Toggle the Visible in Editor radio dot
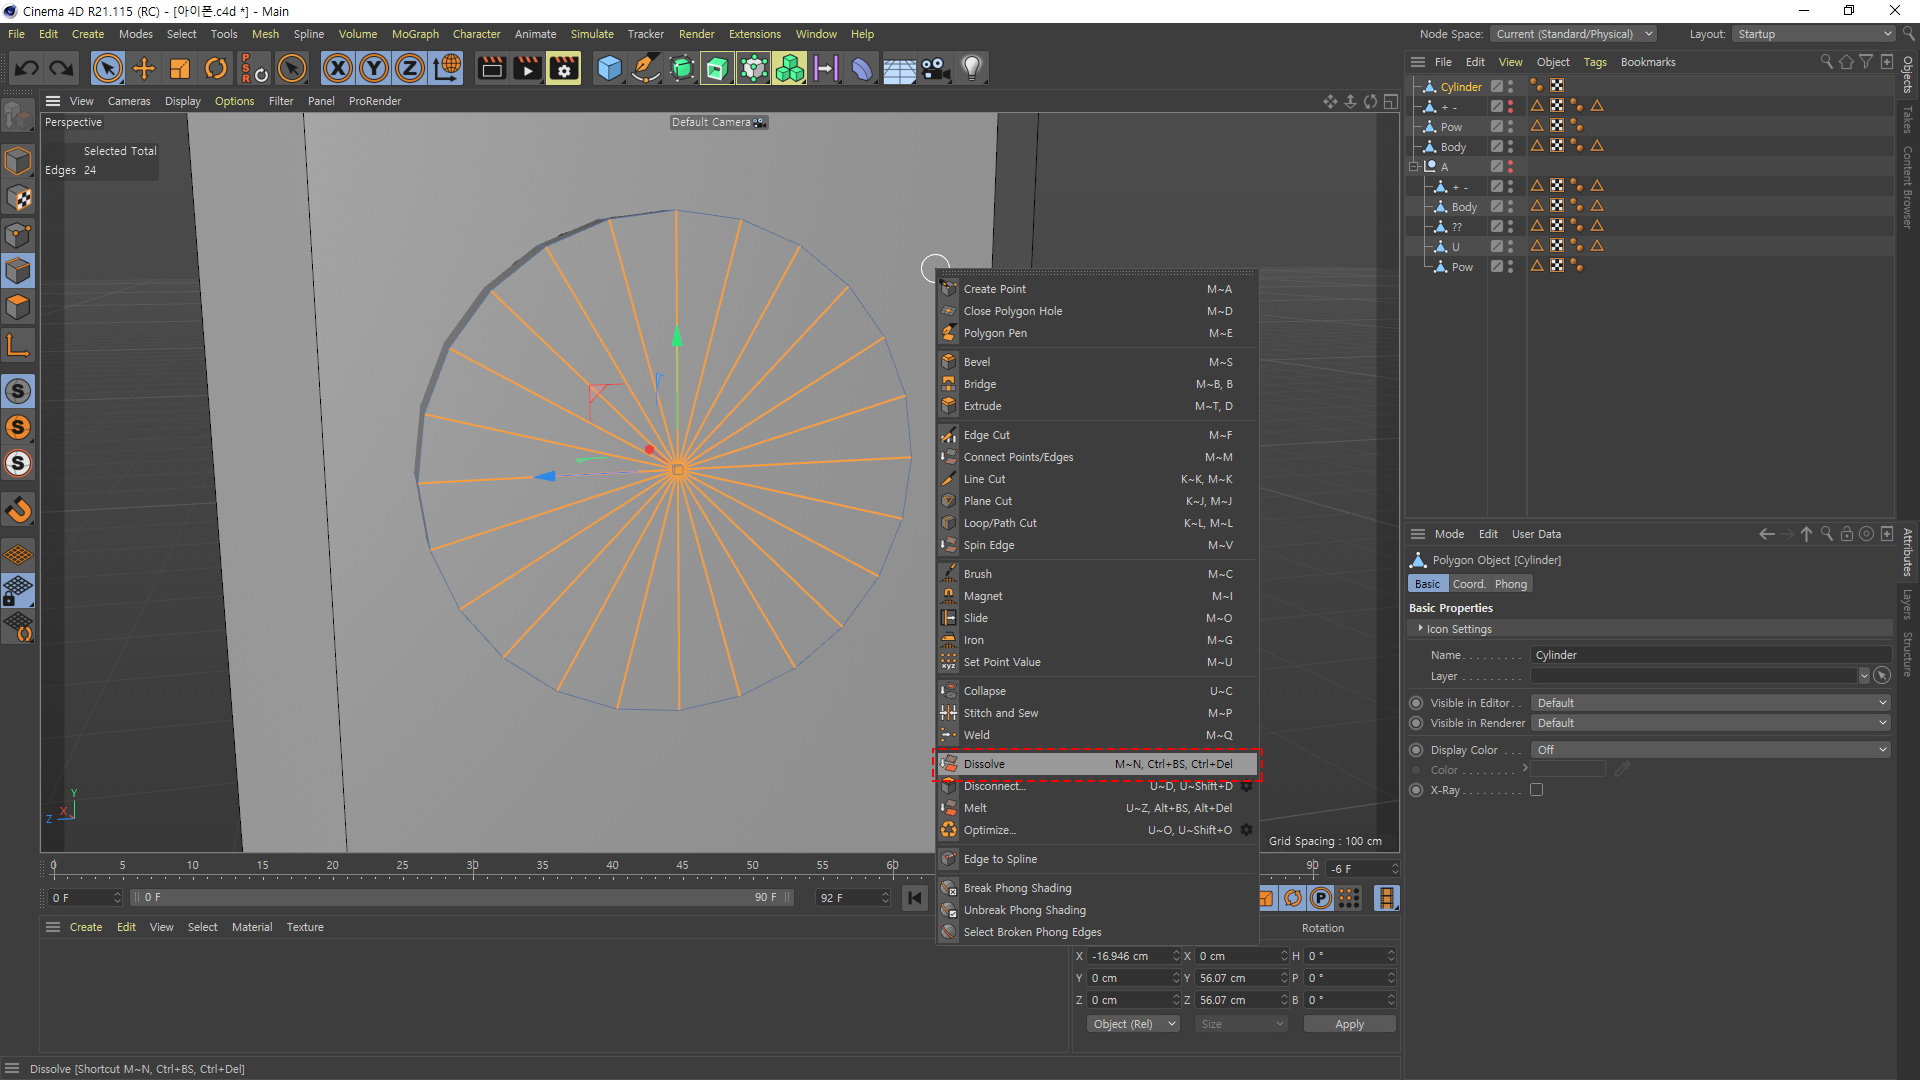The height and width of the screenshot is (1080, 1920). [1416, 703]
